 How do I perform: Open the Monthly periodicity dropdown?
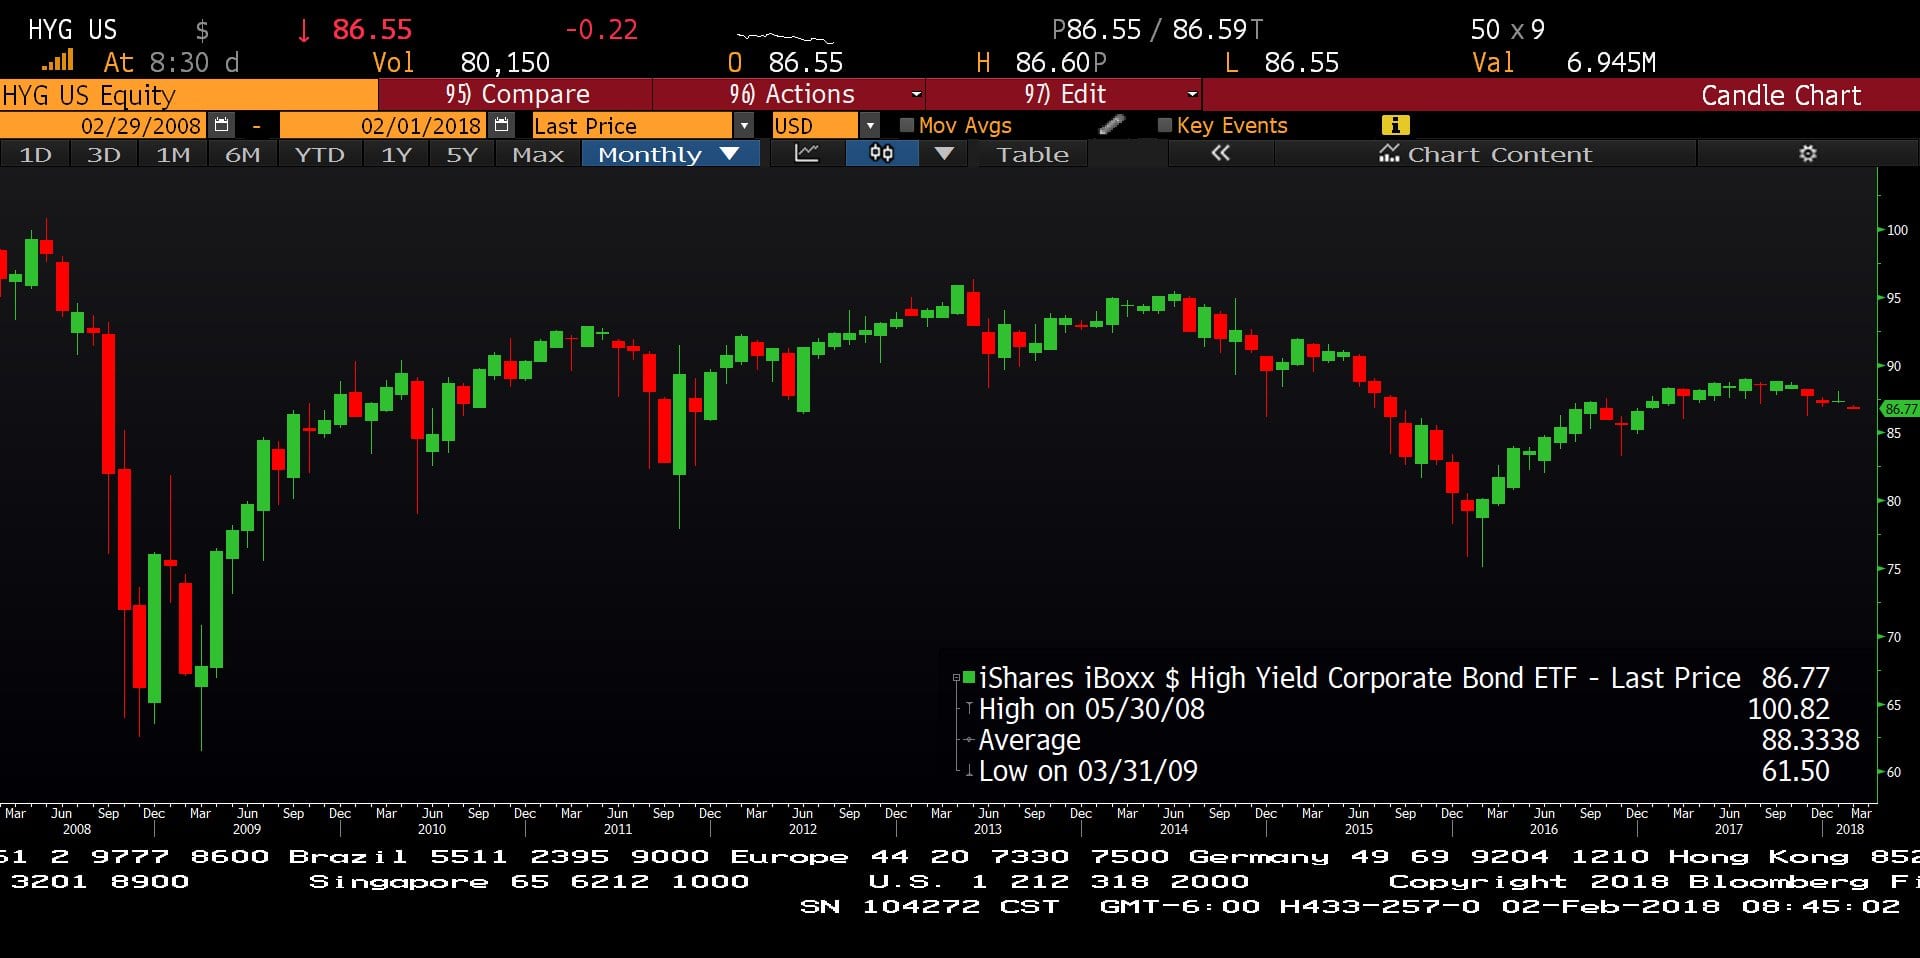(x=670, y=154)
